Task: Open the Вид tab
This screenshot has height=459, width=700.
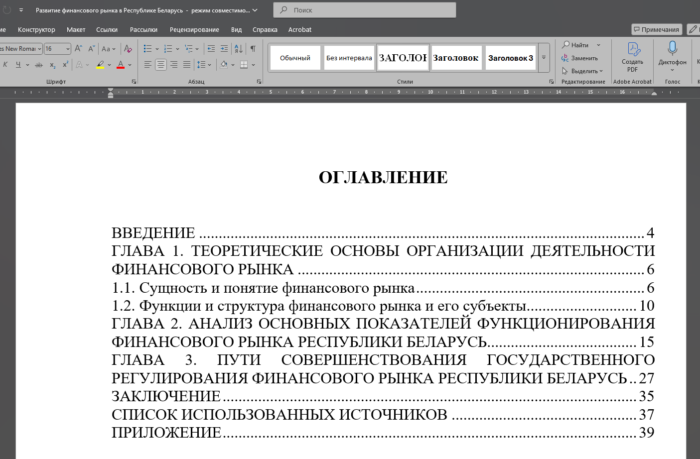Action: pos(236,29)
